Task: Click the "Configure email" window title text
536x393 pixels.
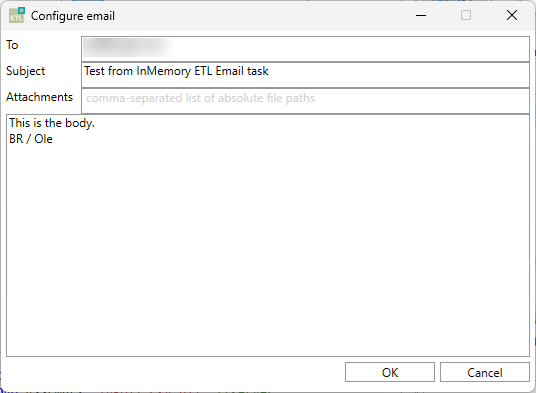Action: tap(73, 16)
